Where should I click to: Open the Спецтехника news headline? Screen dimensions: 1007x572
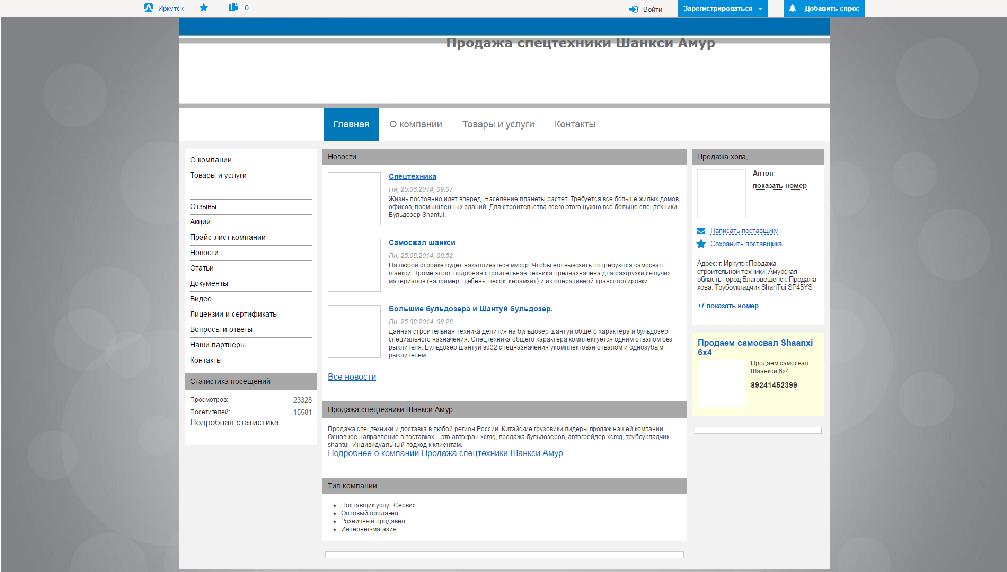pos(412,177)
